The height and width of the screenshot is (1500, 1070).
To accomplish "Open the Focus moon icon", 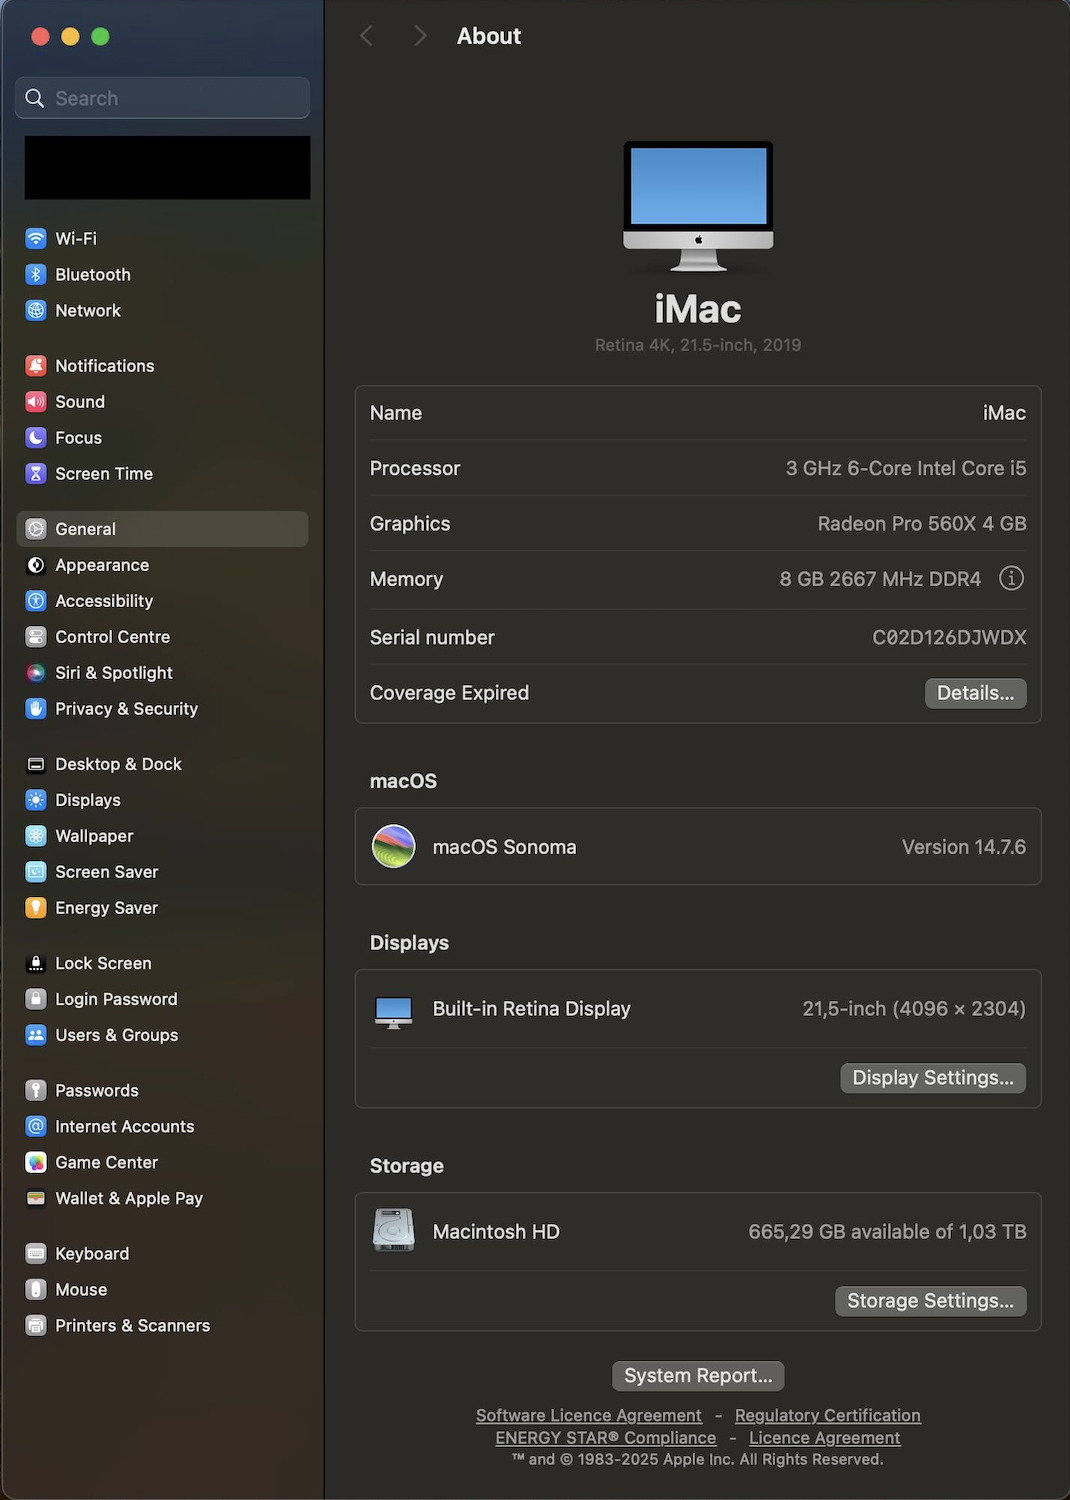I will [36, 437].
